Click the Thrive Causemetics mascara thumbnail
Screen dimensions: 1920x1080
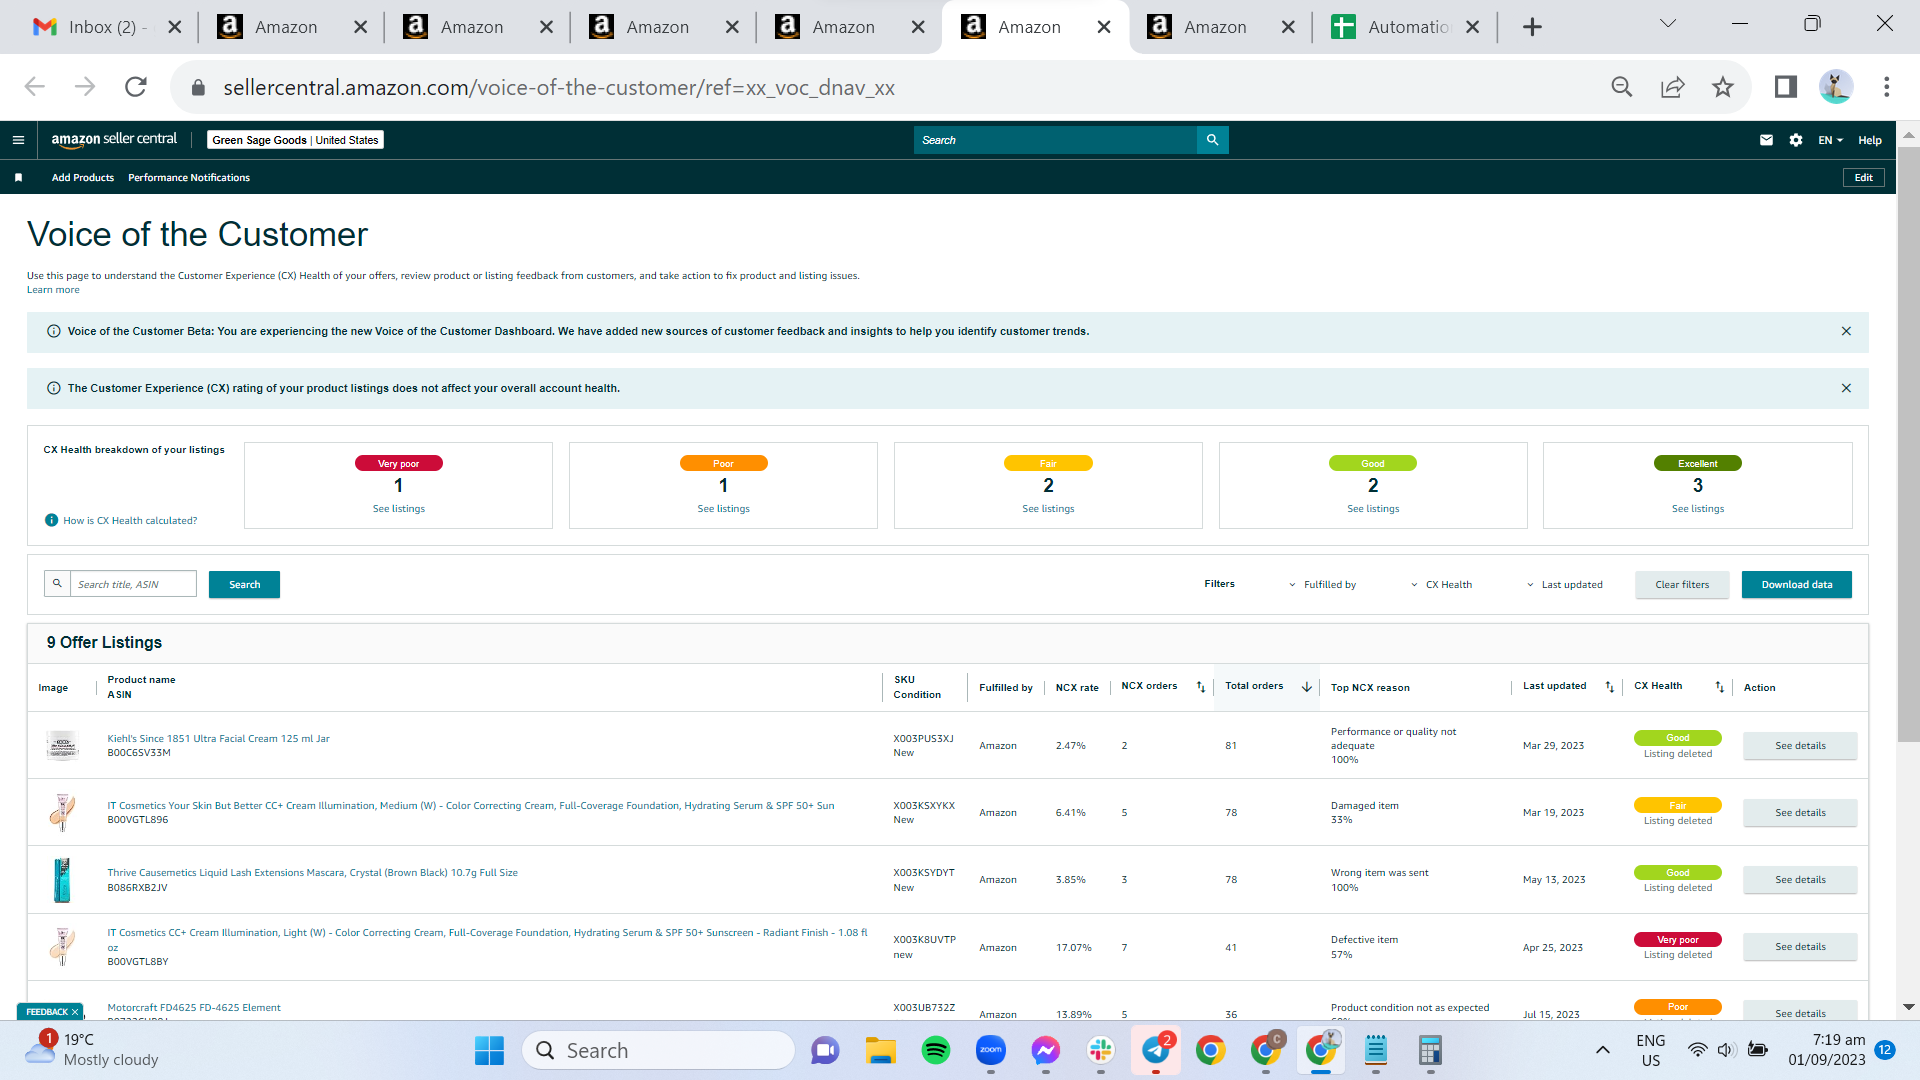[62, 880]
